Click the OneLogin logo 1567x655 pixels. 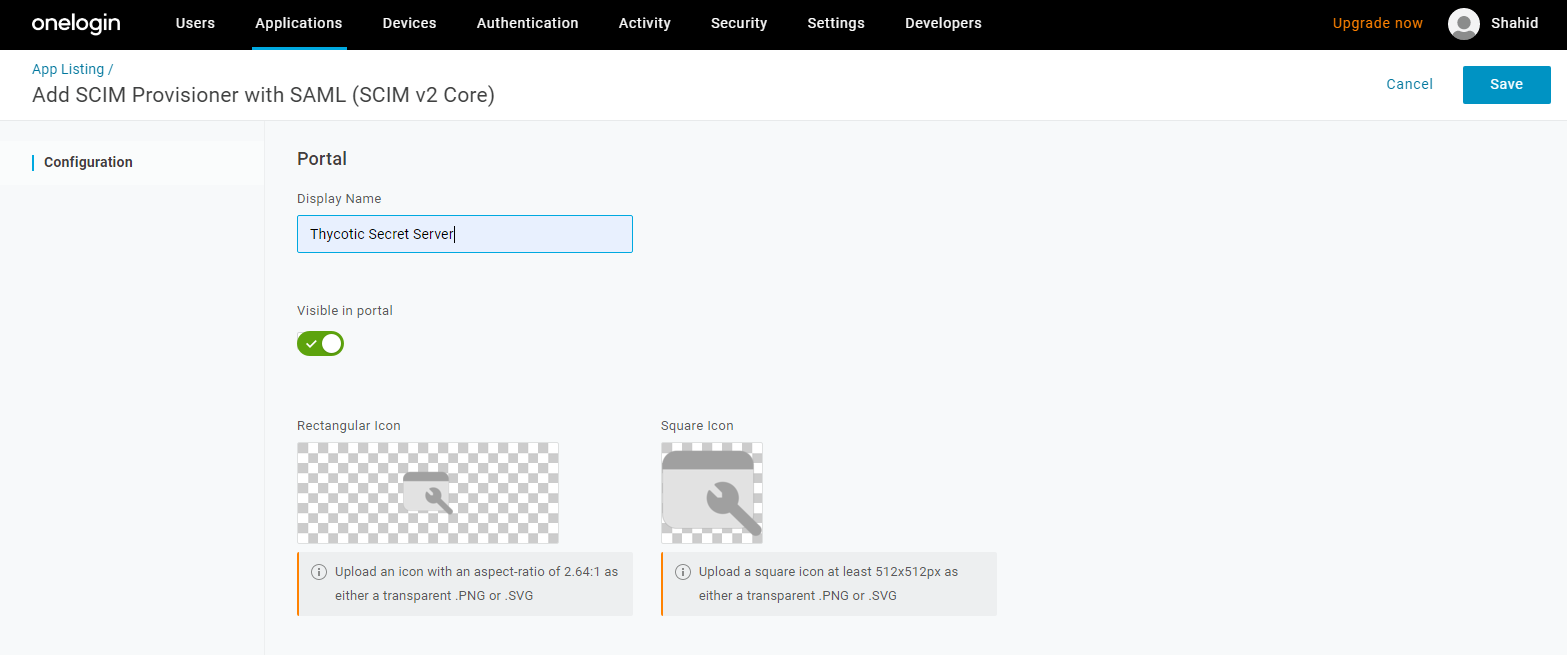[x=76, y=24]
